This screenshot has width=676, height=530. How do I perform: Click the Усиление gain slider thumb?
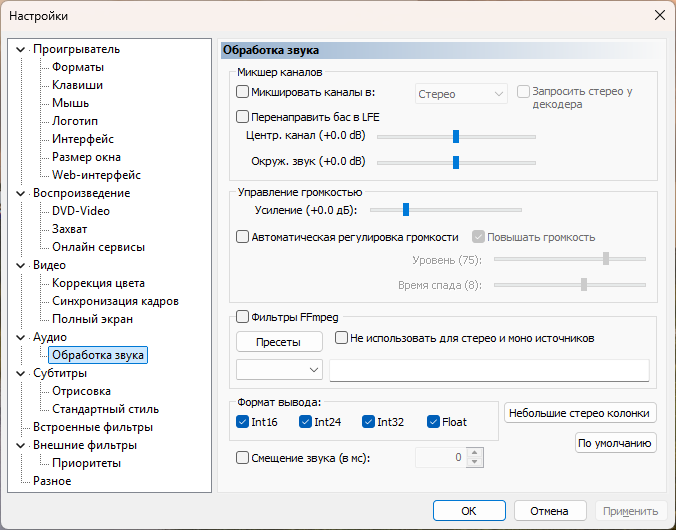click(406, 210)
